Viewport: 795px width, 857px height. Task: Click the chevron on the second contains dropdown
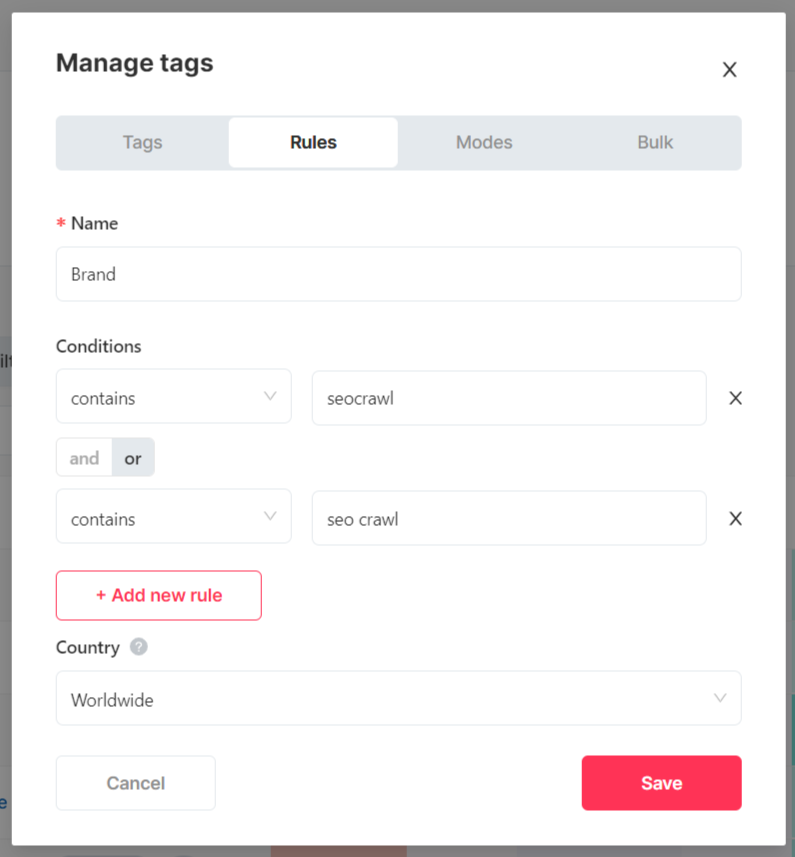coord(269,517)
